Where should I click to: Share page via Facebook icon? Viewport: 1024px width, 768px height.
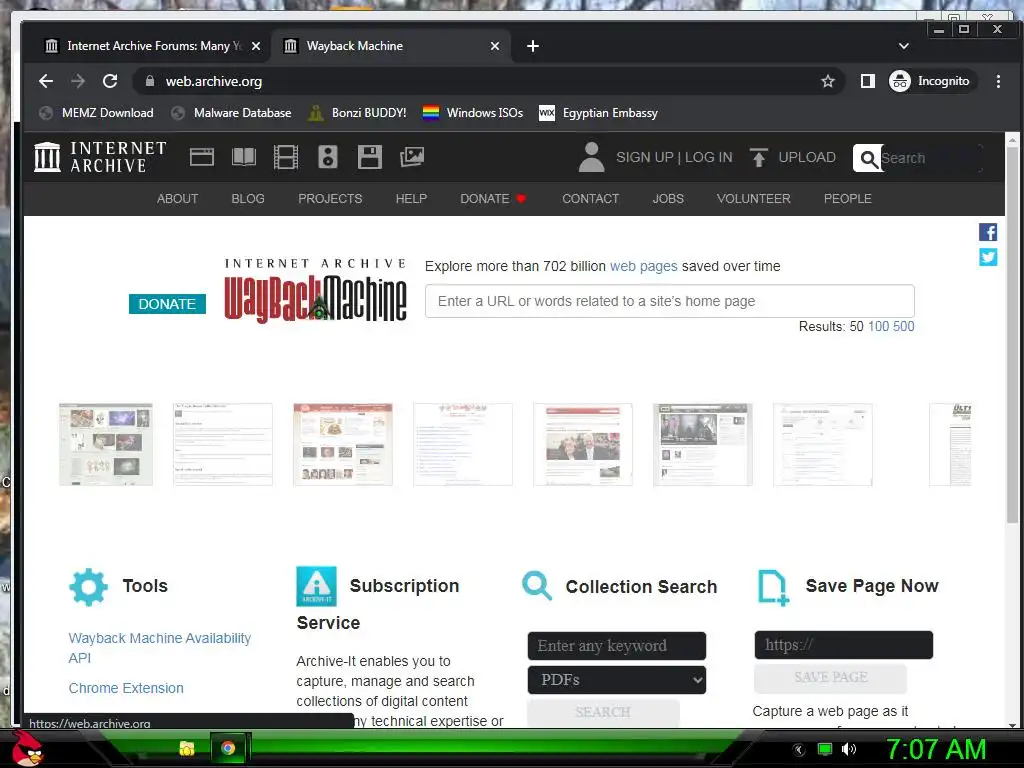(x=987, y=232)
